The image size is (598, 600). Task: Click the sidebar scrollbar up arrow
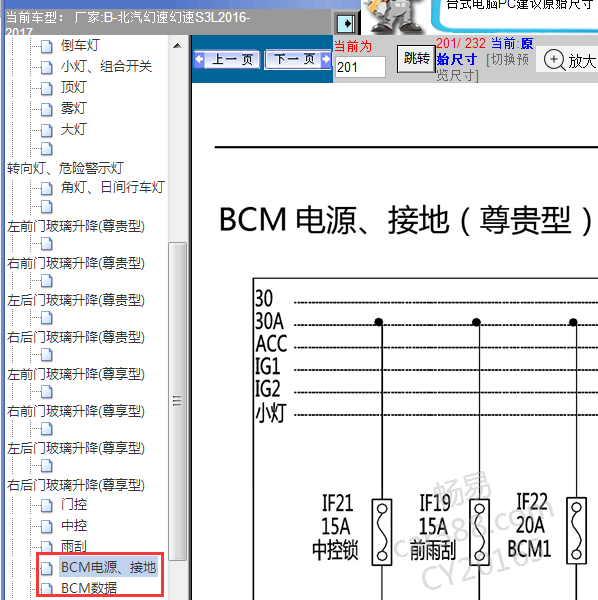click(x=177, y=46)
